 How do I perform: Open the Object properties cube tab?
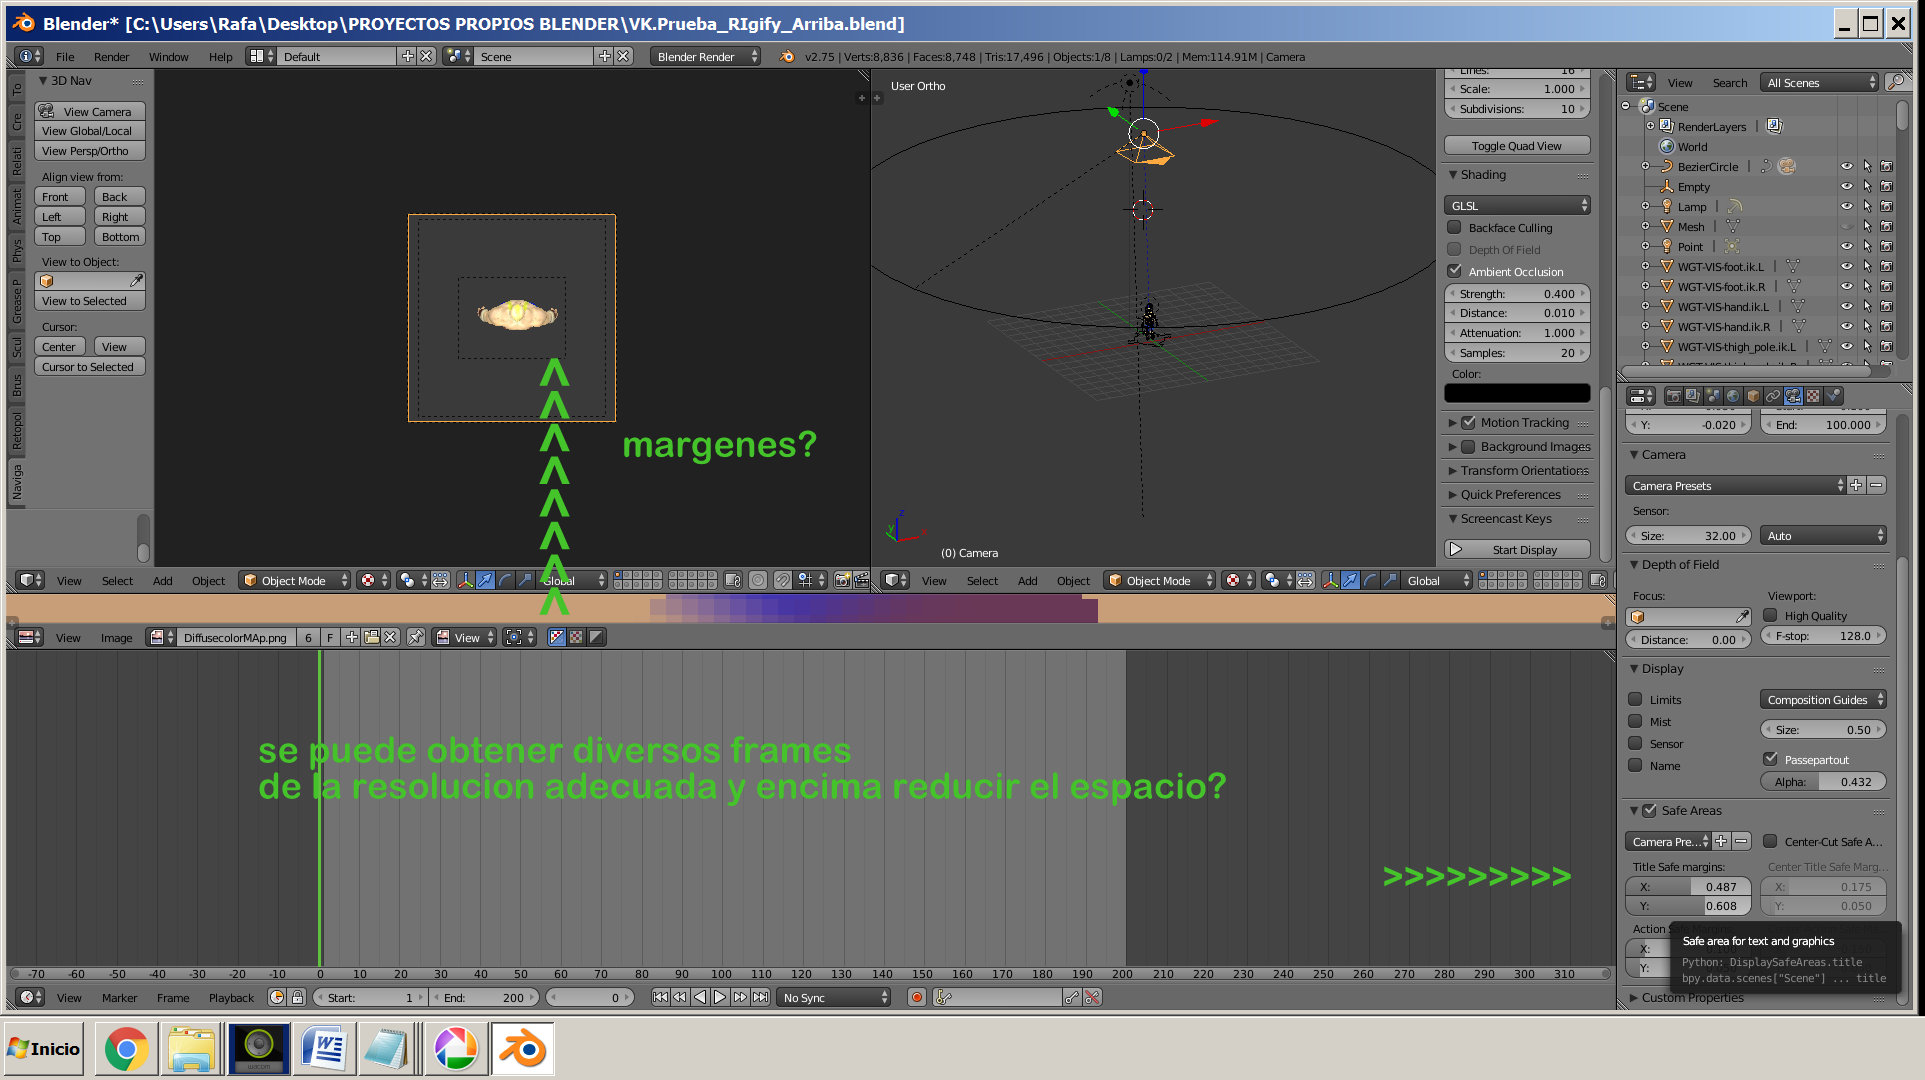click(x=1753, y=396)
